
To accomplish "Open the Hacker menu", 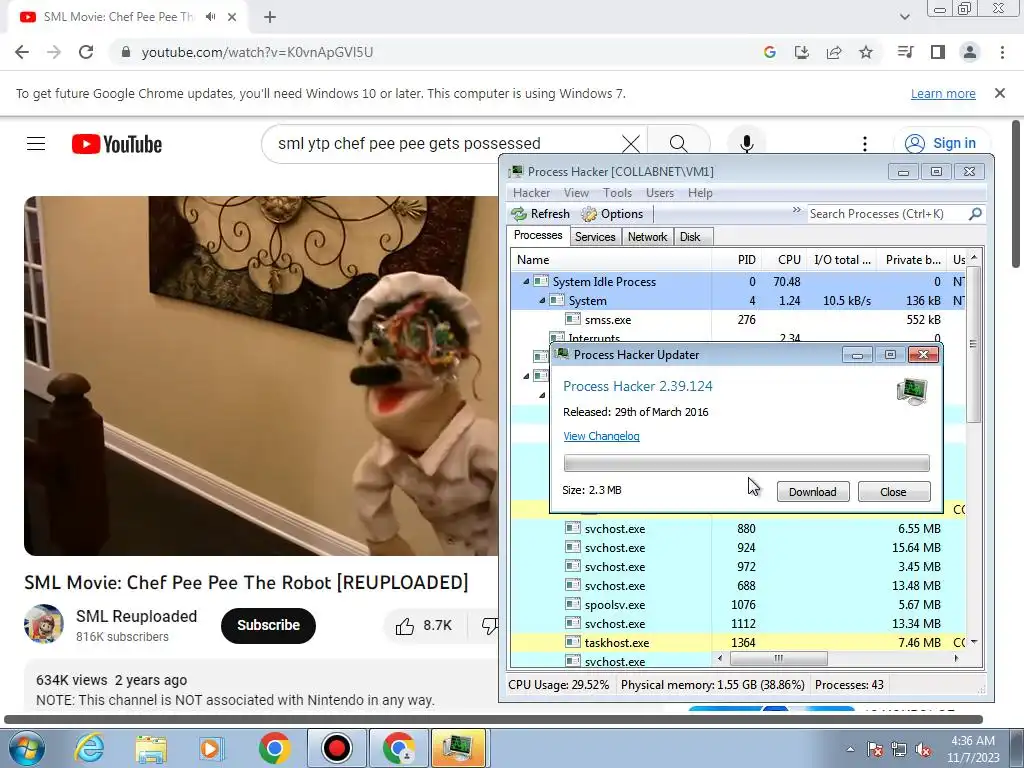I will [531, 193].
